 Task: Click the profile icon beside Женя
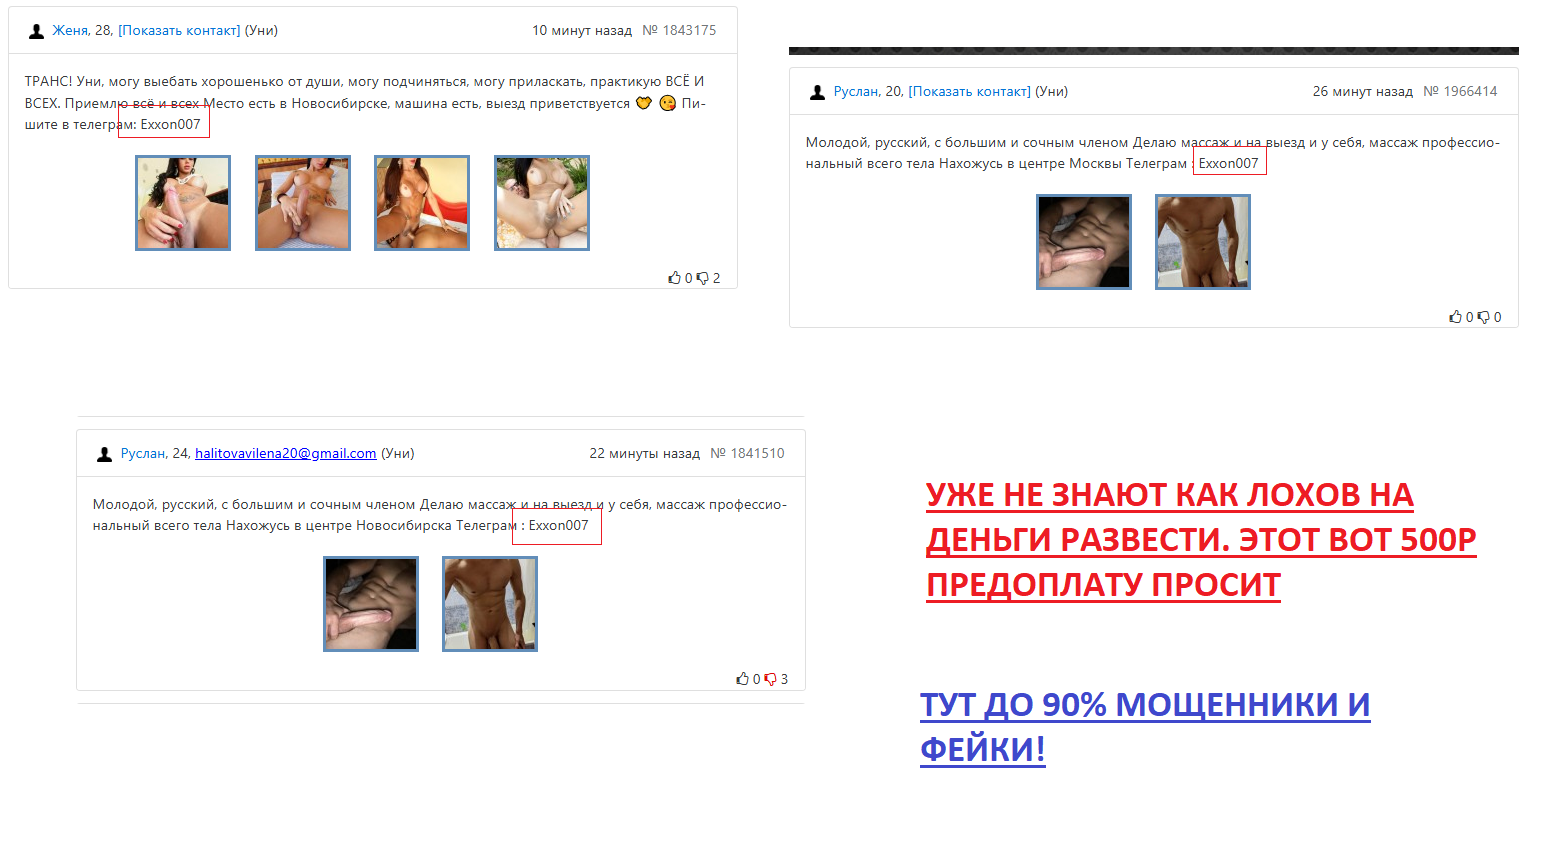click(x=36, y=31)
